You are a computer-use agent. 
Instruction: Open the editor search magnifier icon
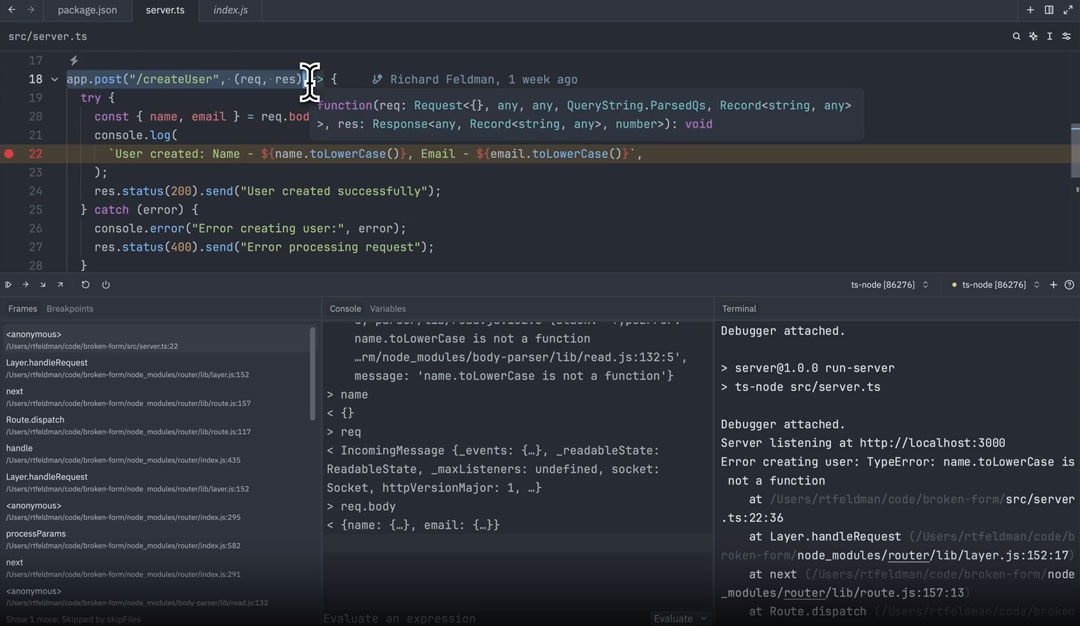click(x=1016, y=36)
